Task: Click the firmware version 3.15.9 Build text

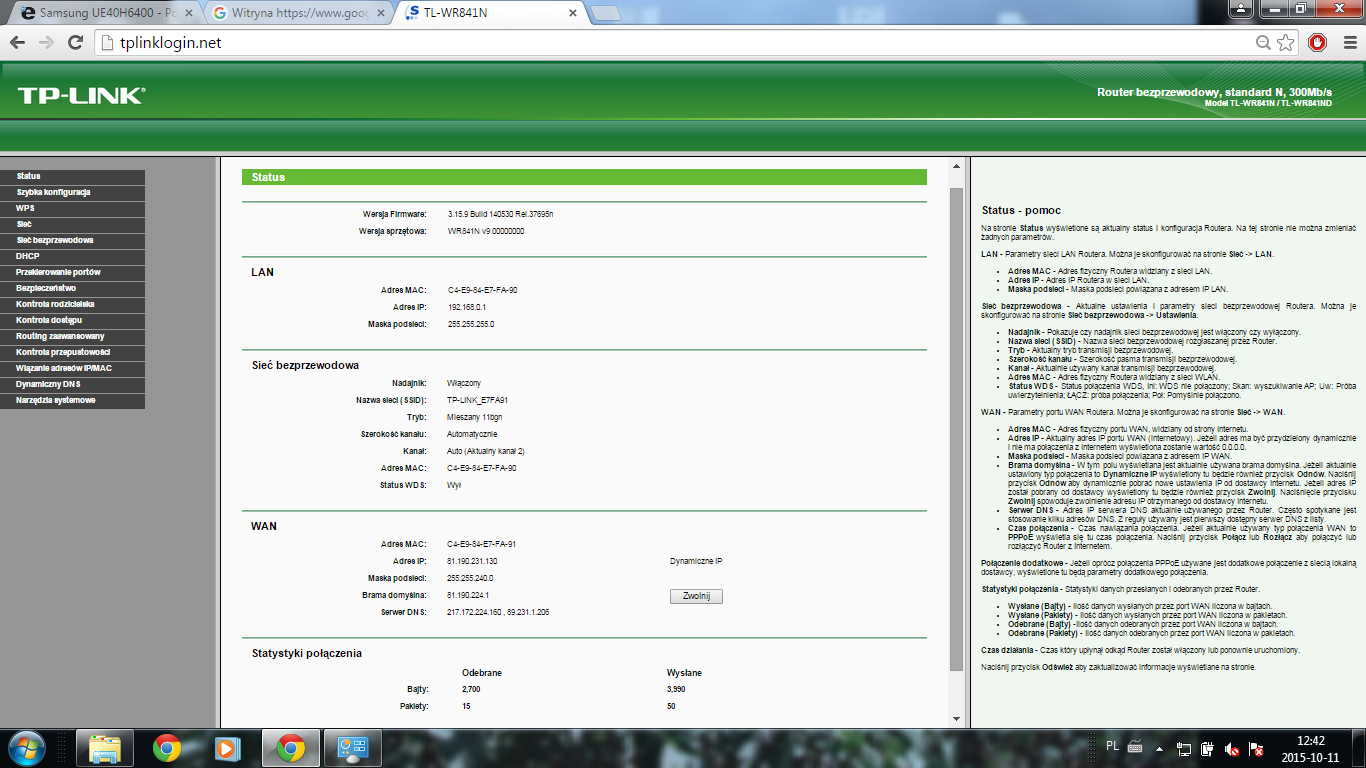Action: point(500,214)
